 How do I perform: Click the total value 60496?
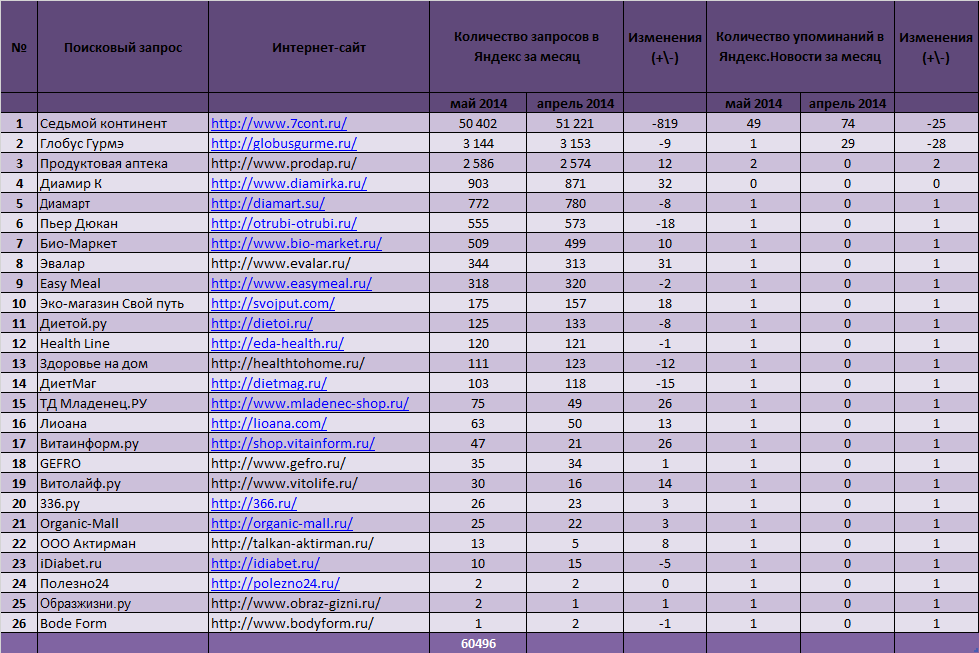[478, 644]
